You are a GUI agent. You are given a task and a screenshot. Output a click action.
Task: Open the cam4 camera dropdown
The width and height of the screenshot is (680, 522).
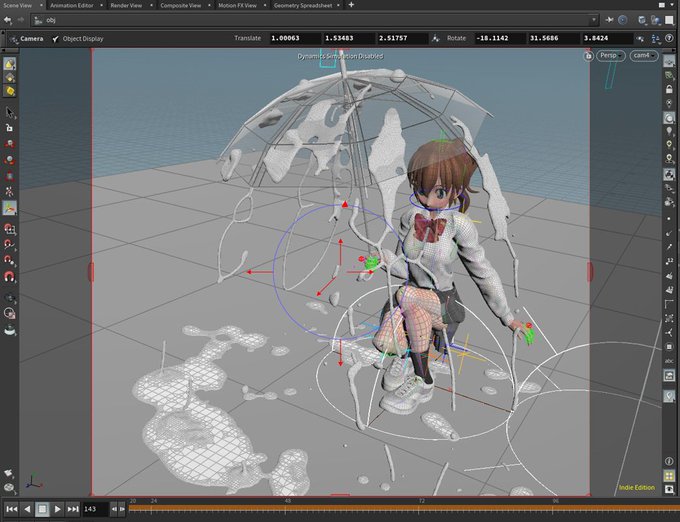coord(644,55)
